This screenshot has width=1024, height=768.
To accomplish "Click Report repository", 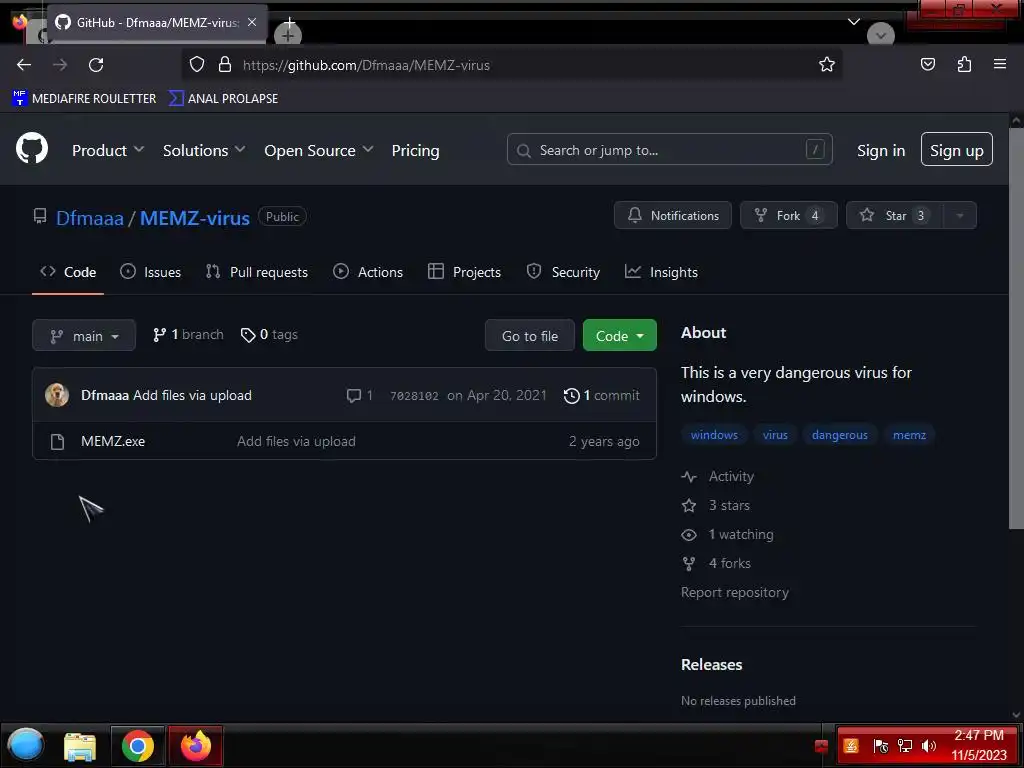I will (735, 592).
